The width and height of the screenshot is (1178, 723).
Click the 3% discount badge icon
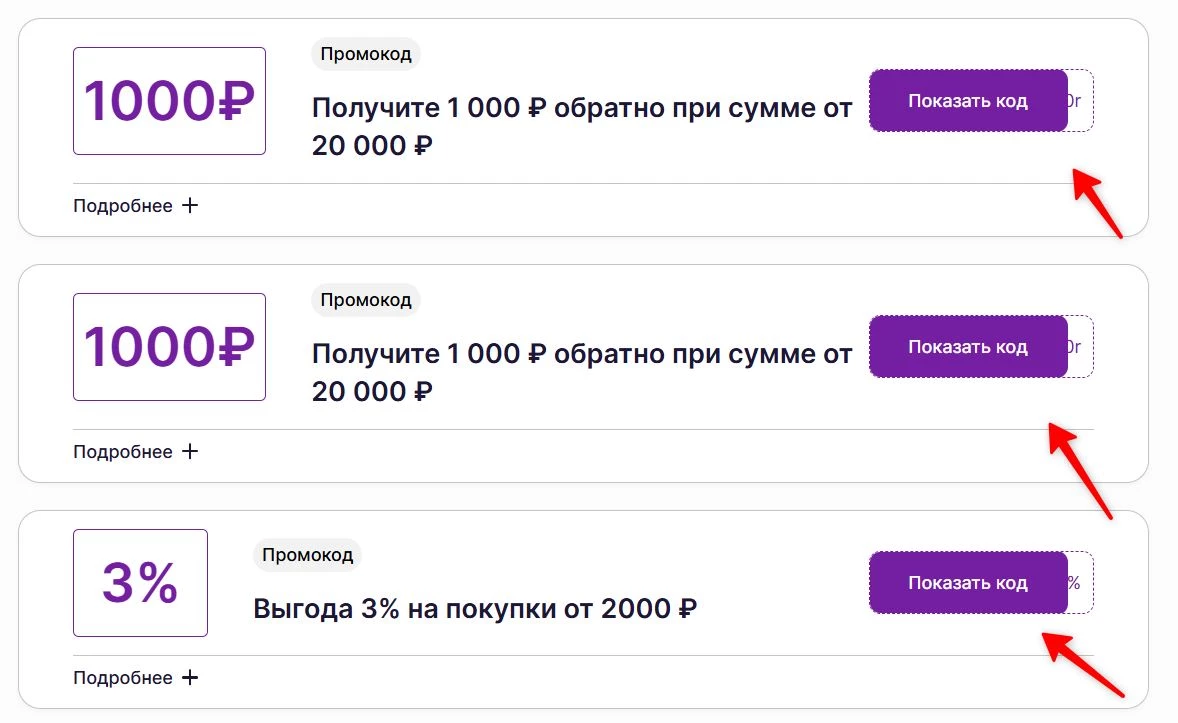tap(139, 582)
